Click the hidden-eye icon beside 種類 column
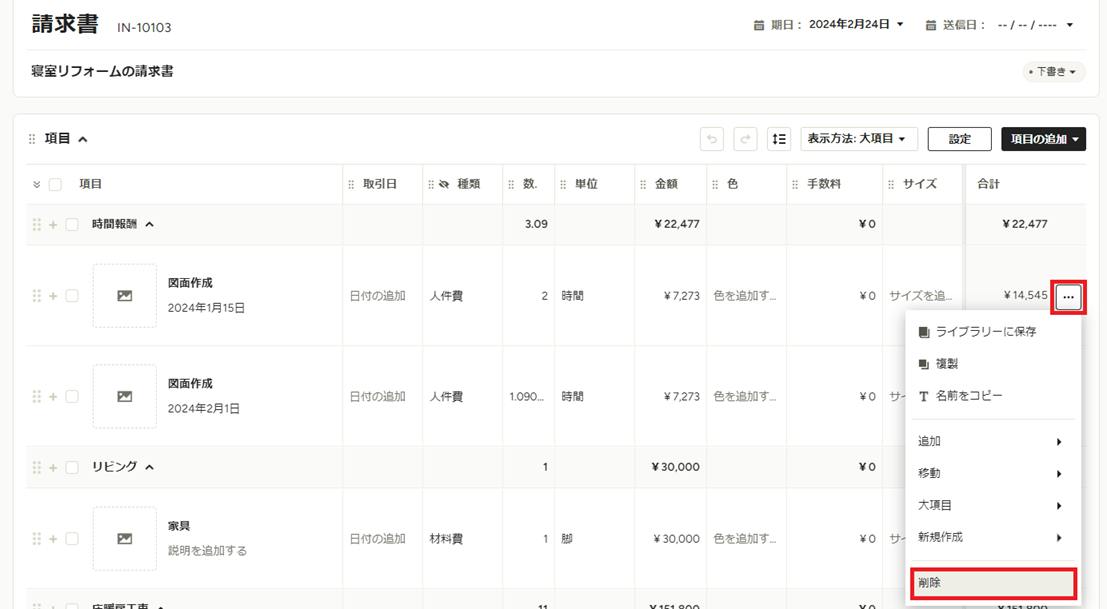The height and width of the screenshot is (609, 1107). tap(444, 184)
